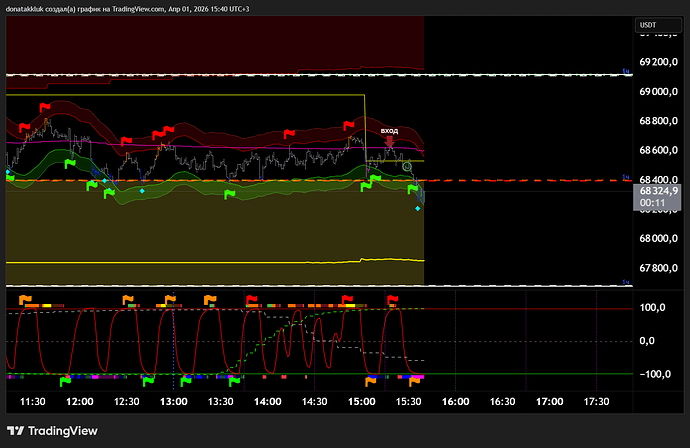Click the oscillator −100,0 scale label
Screen dimensions: 690x448
pyautogui.click(x=655, y=374)
